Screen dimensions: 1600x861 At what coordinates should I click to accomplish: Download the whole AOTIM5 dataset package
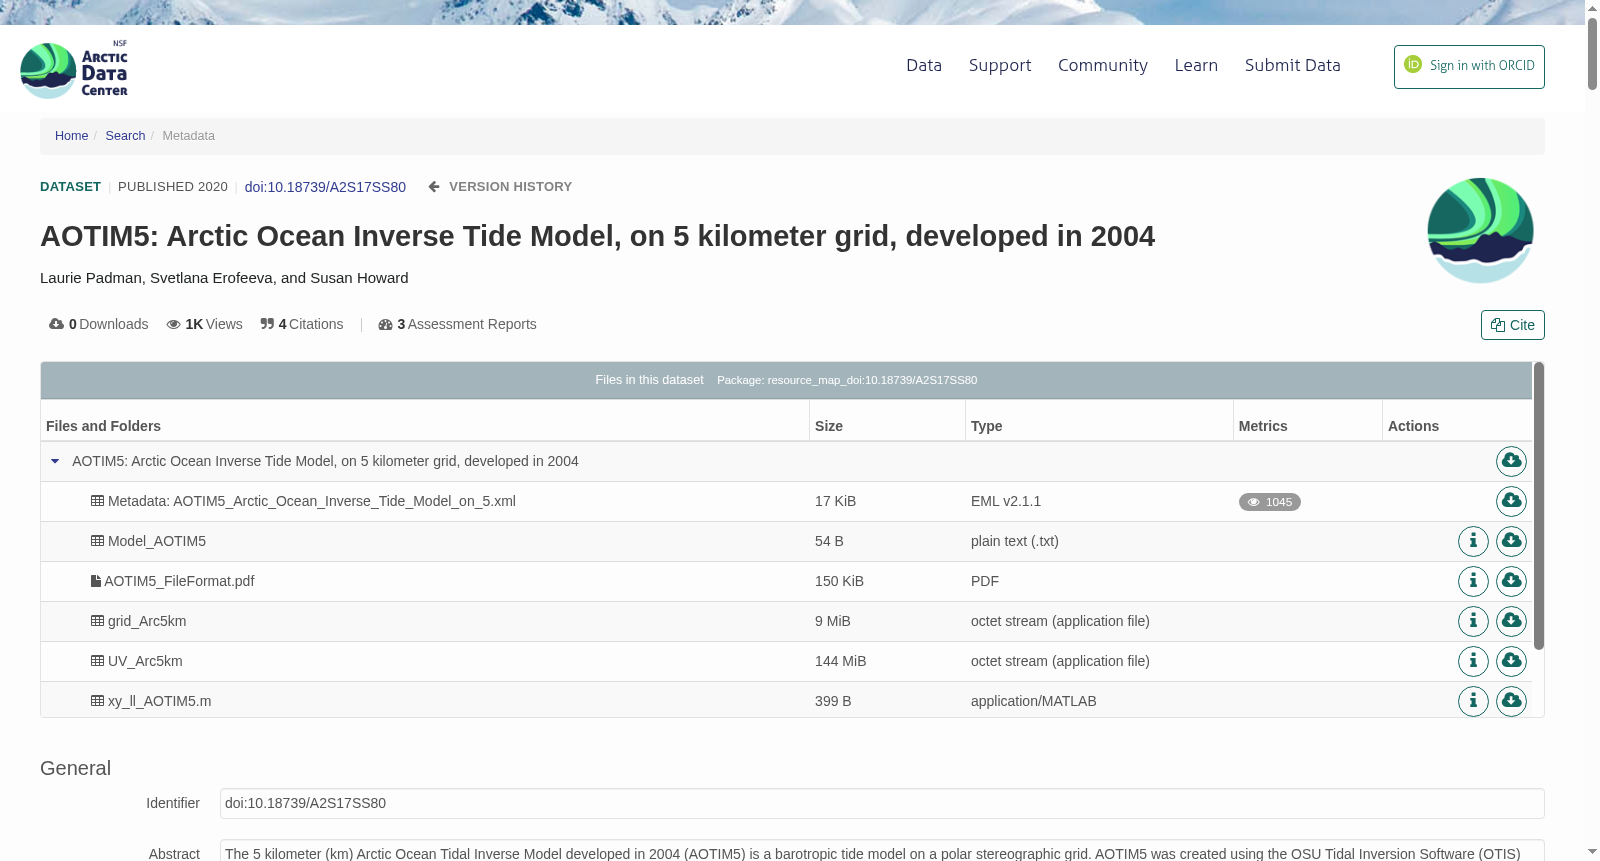point(1511,461)
